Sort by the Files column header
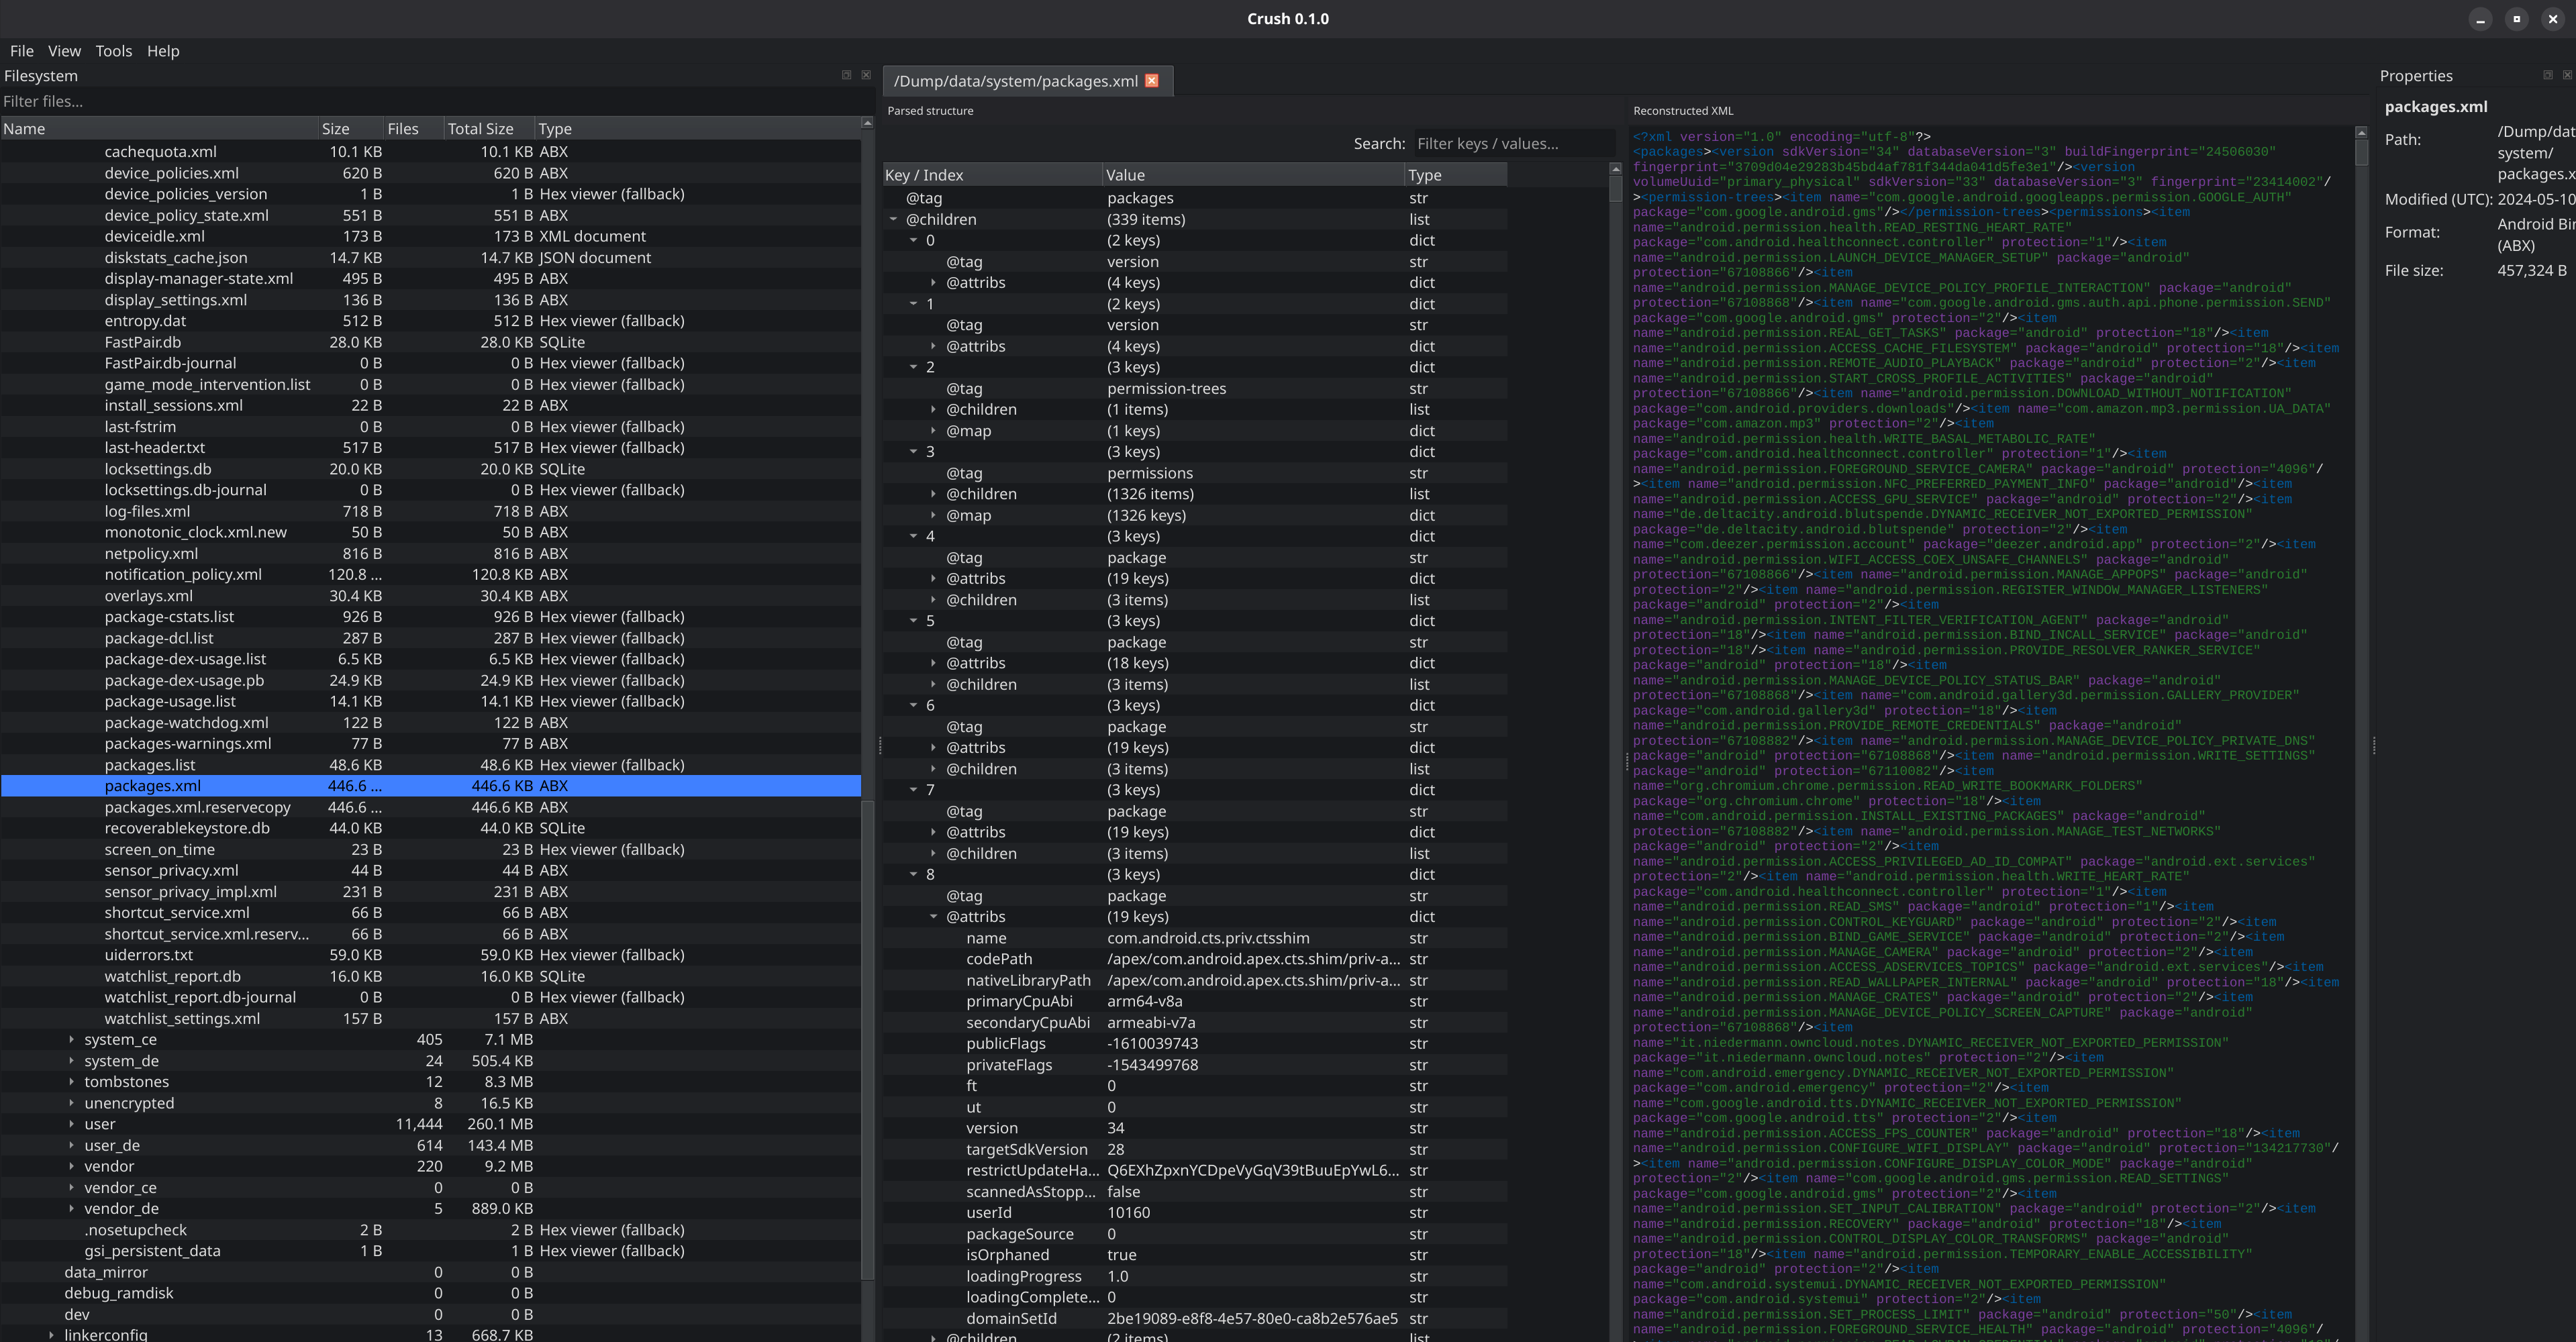This screenshot has height=1342, width=2576. tap(413, 129)
